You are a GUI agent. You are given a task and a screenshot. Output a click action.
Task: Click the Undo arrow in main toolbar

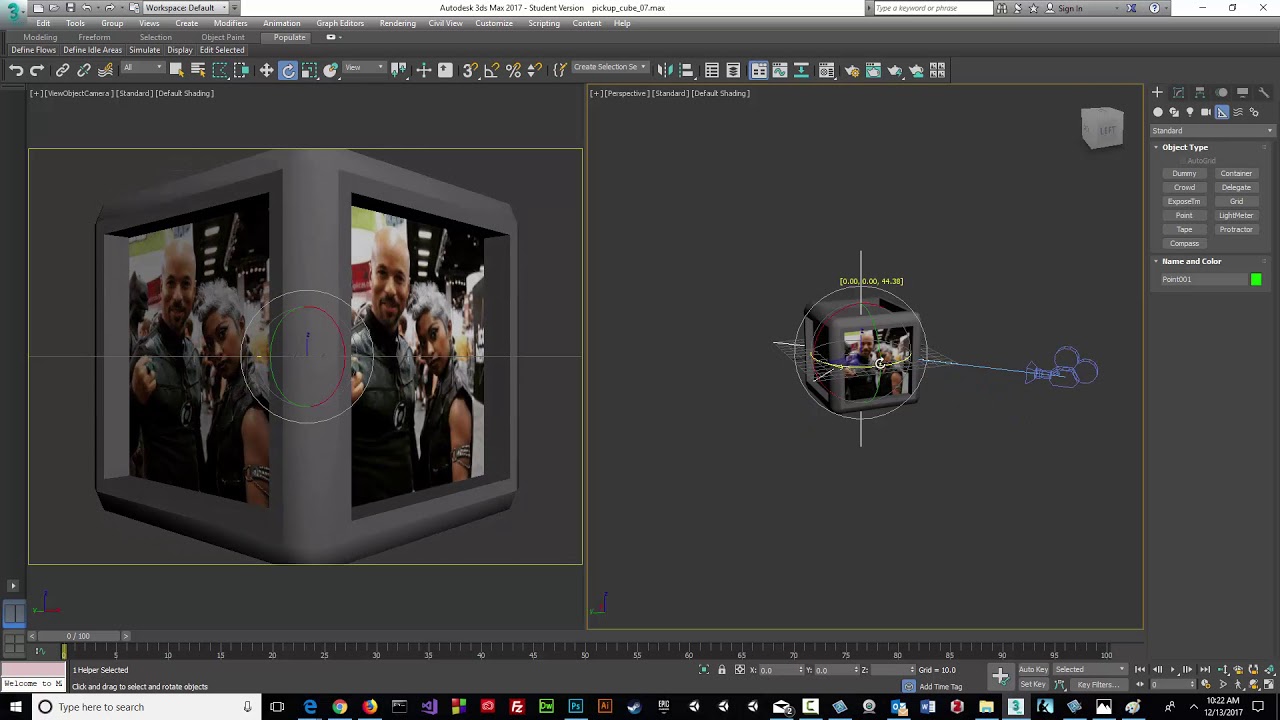(16, 70)
